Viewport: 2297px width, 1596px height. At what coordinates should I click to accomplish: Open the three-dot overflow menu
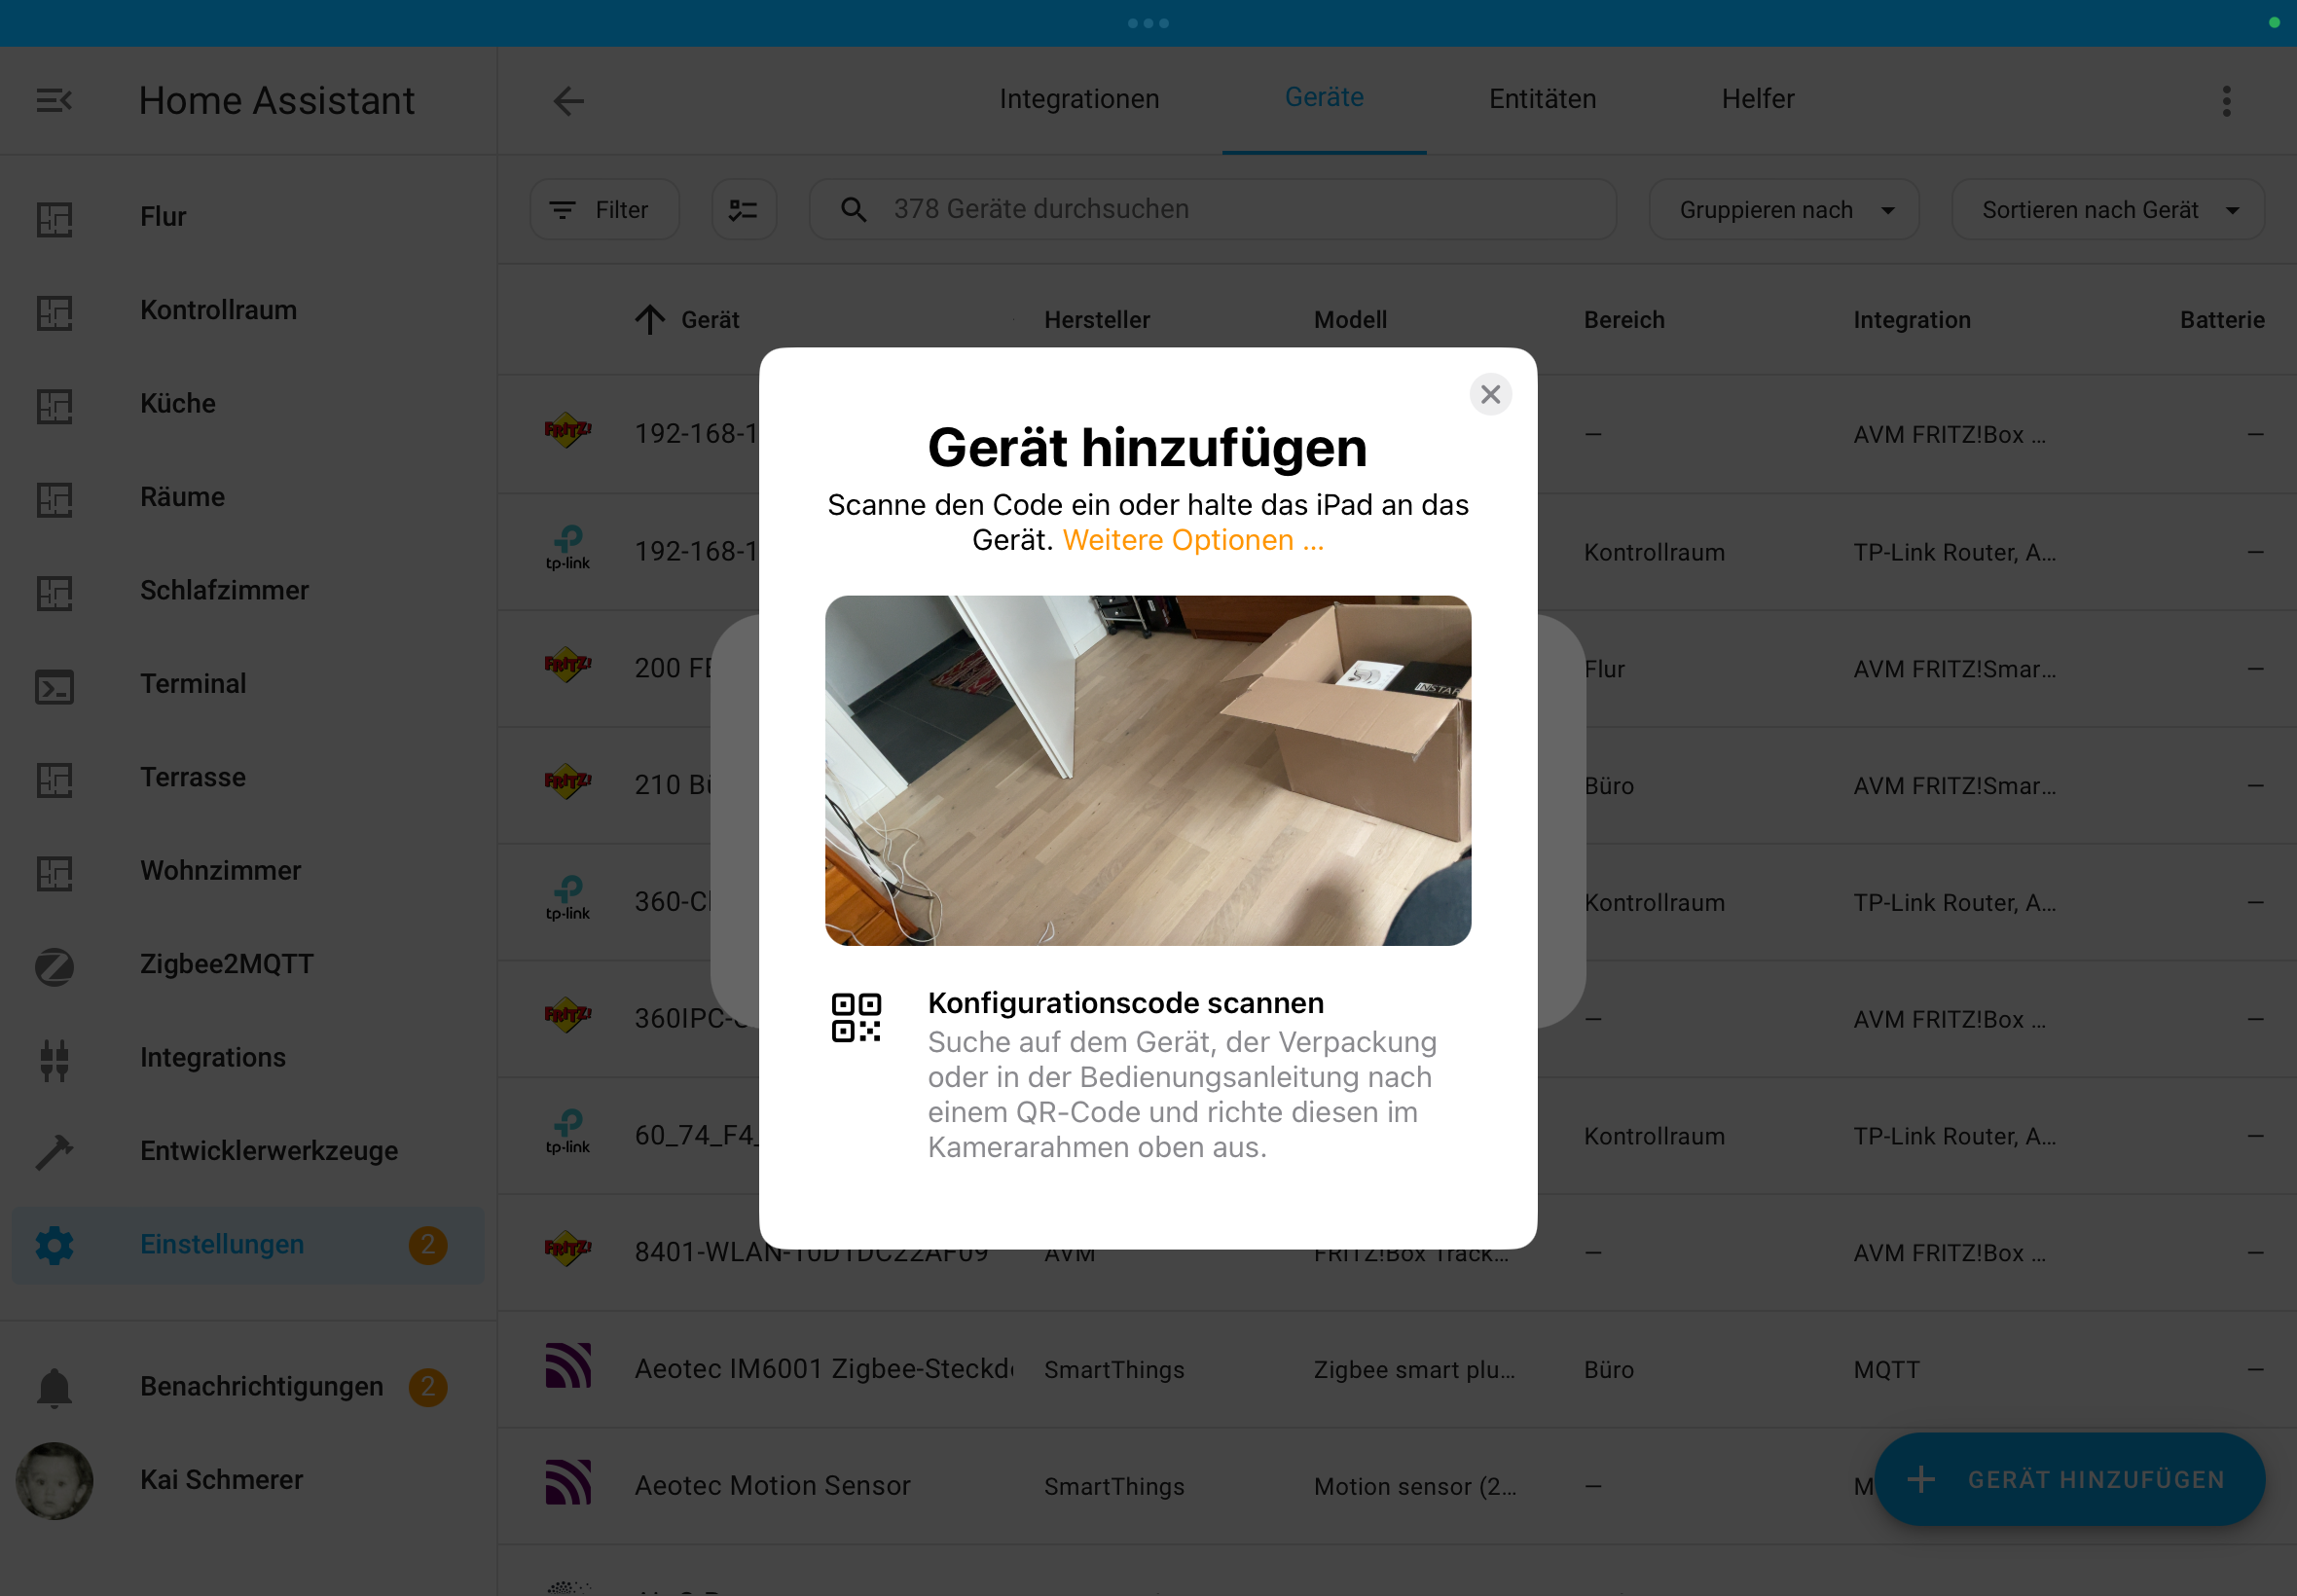2226,100
